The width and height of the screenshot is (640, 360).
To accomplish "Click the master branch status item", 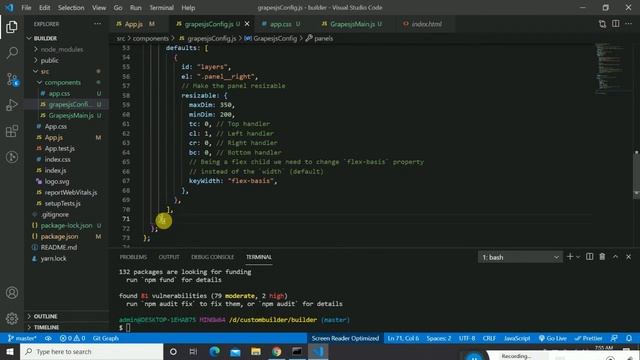I will pos(22,338).
